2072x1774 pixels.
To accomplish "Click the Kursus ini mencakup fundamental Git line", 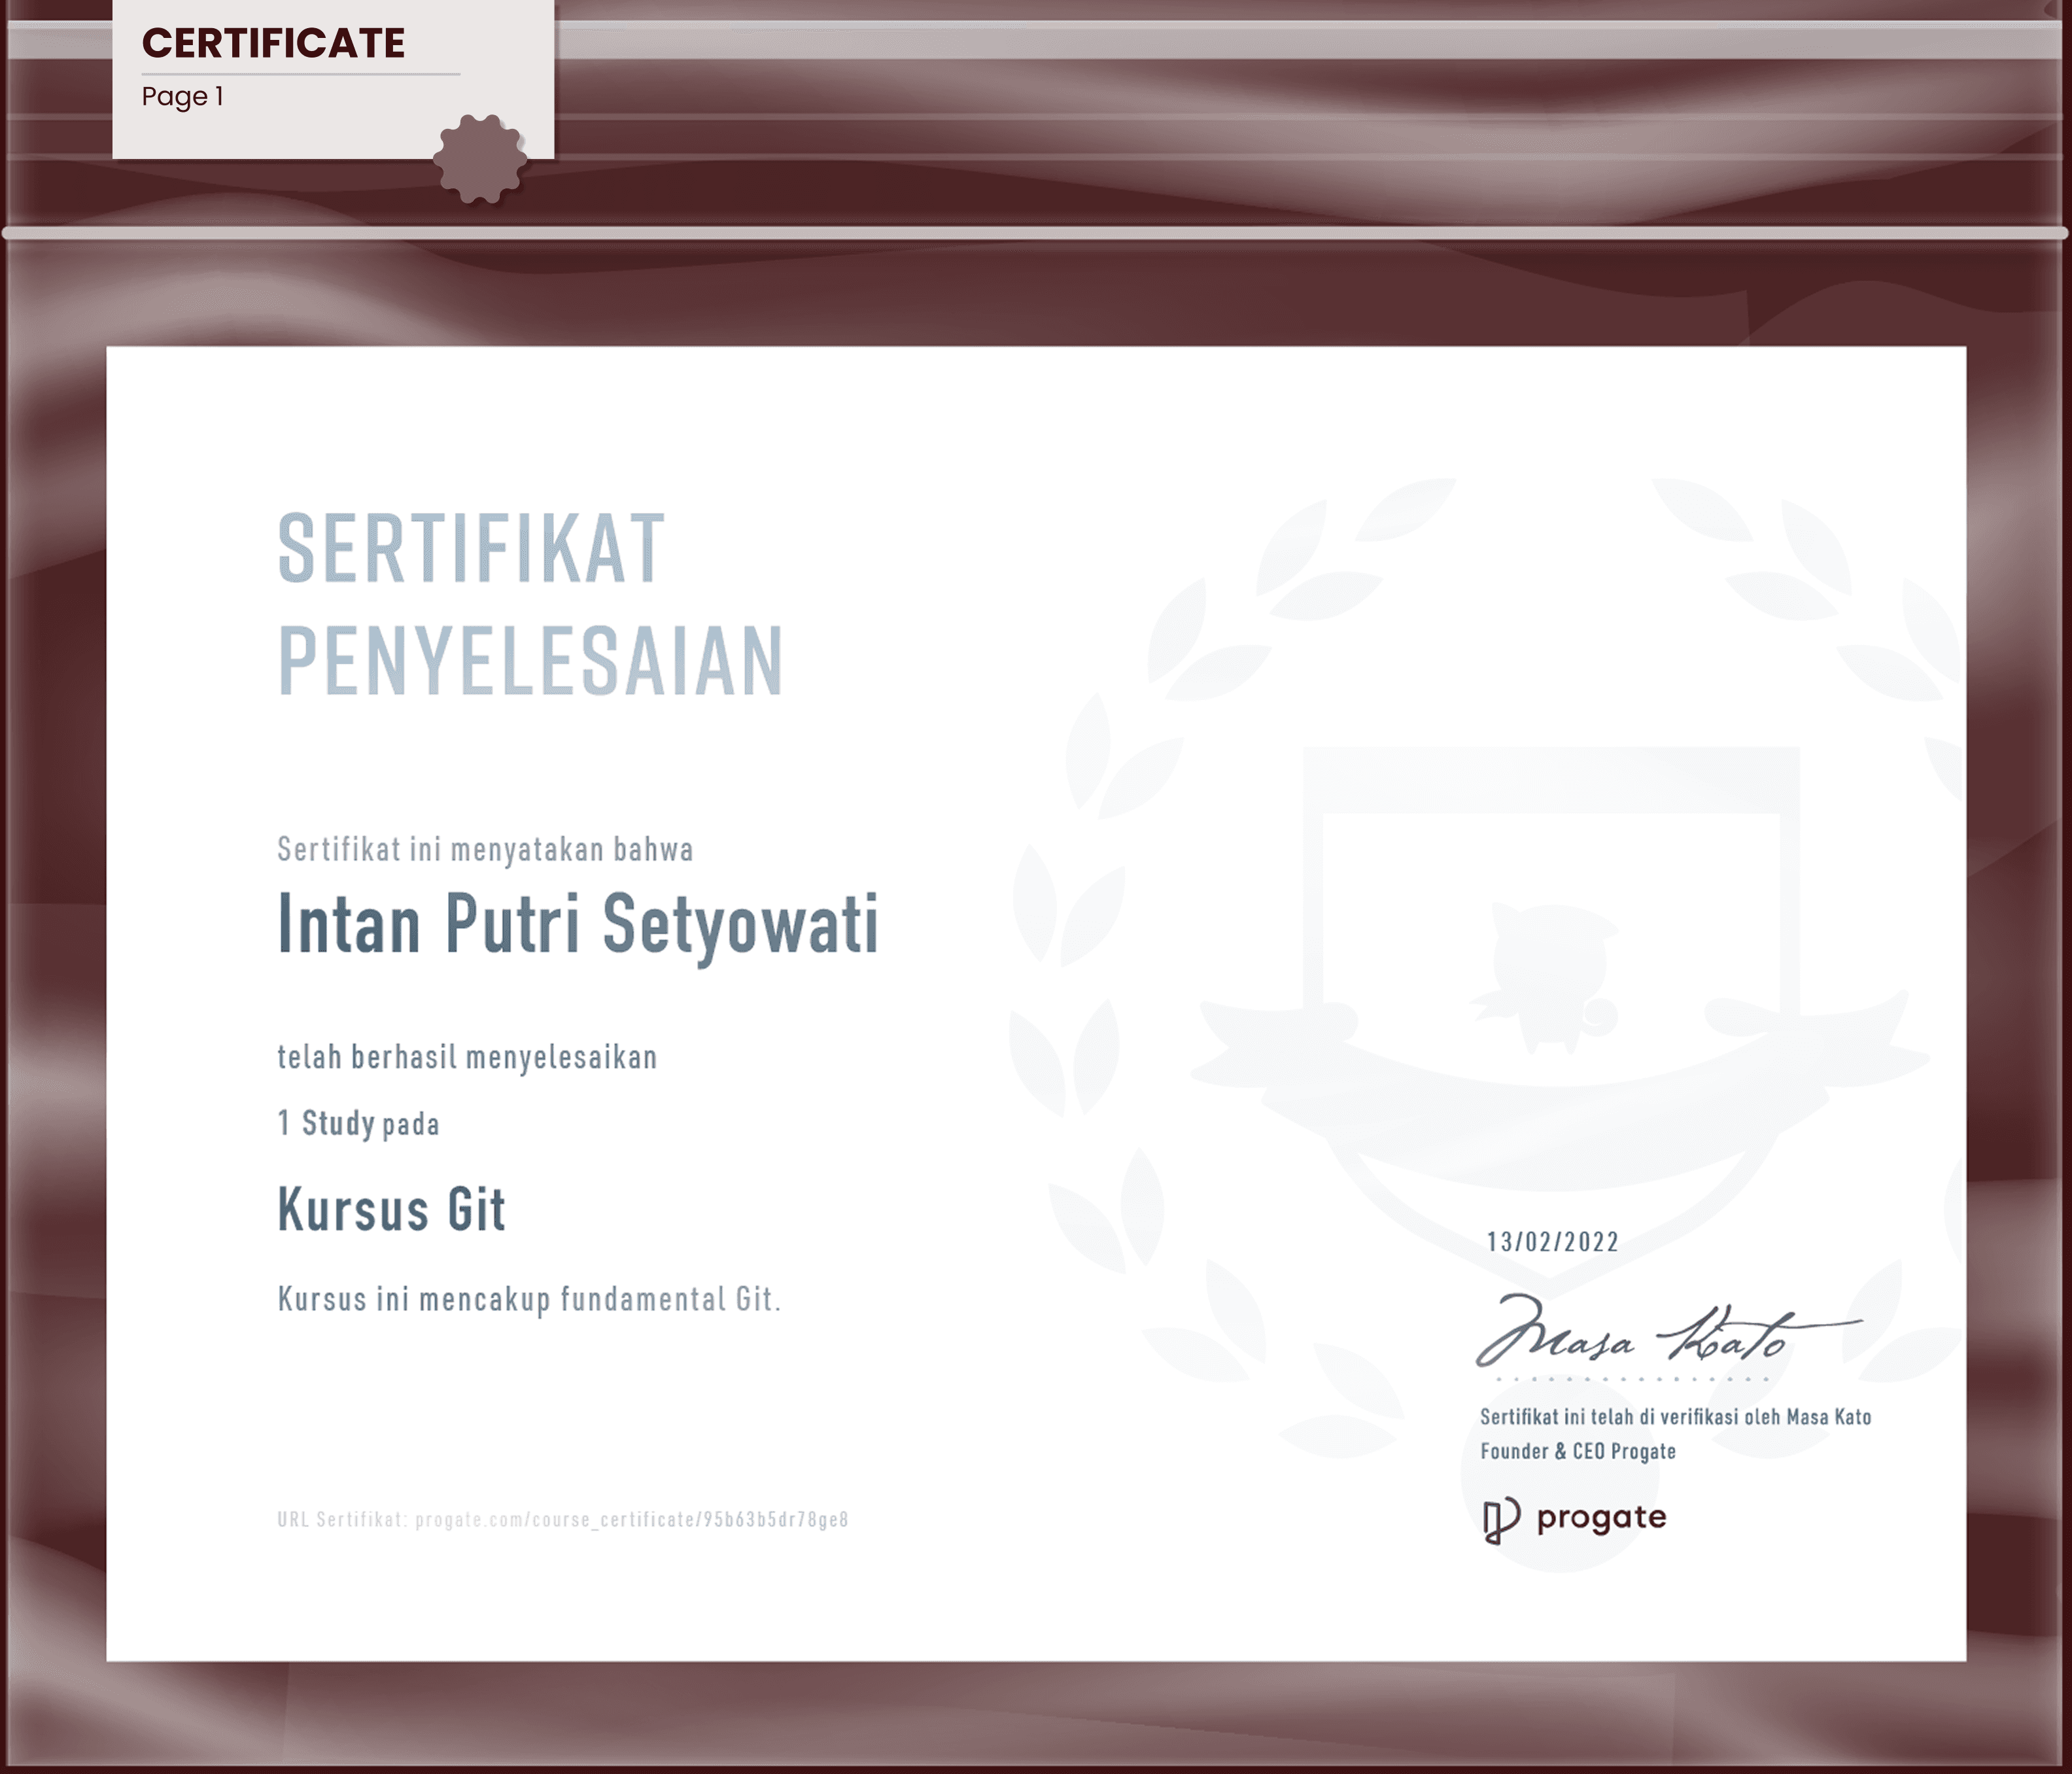I will coord(529,1299).
